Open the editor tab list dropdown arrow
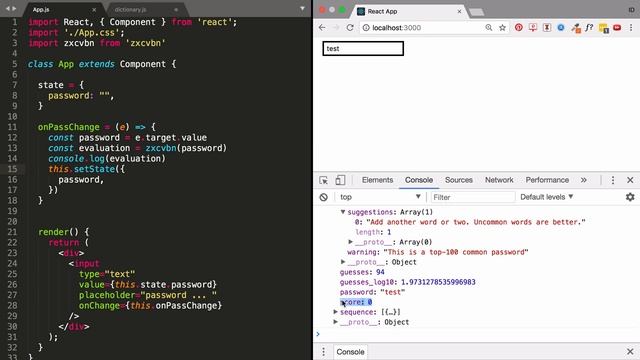The height and width of the screenshot is (360, 640). (302, 9)
